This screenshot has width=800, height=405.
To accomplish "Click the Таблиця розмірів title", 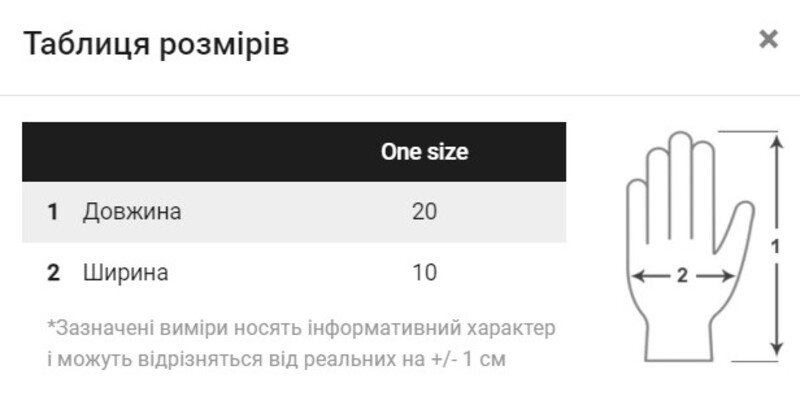I will (x=157, y=44).
